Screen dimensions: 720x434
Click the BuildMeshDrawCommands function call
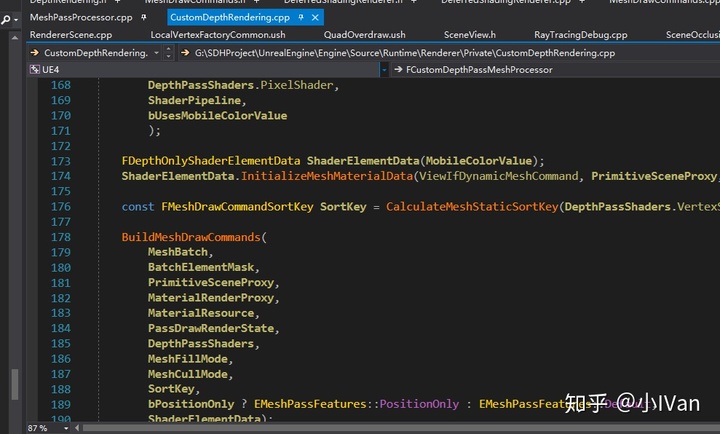coord(191,237)
